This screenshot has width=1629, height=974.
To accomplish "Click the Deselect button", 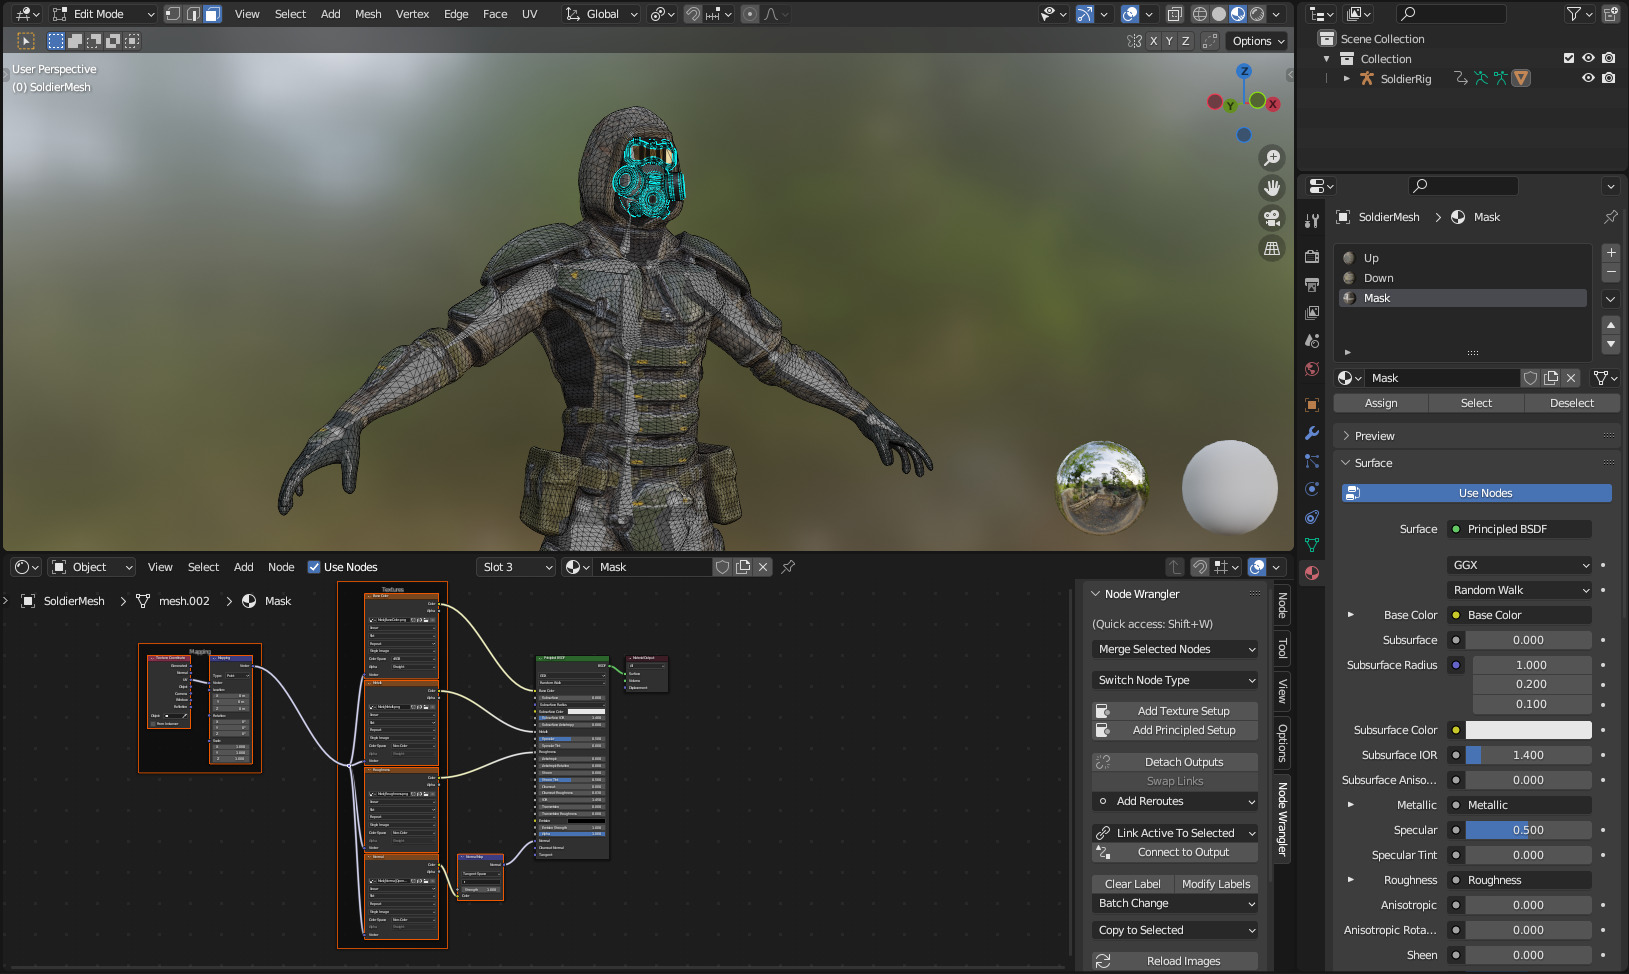I will click(x=1572, y=403).
